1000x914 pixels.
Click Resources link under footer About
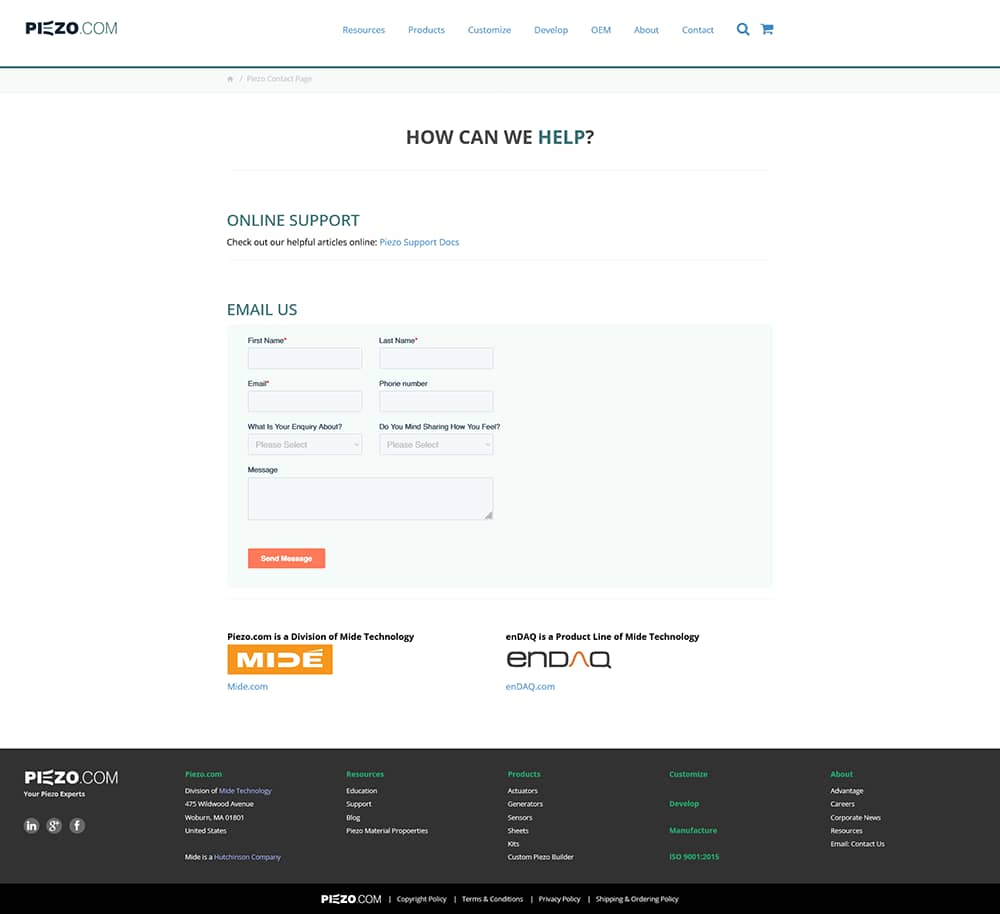[846, 831]
